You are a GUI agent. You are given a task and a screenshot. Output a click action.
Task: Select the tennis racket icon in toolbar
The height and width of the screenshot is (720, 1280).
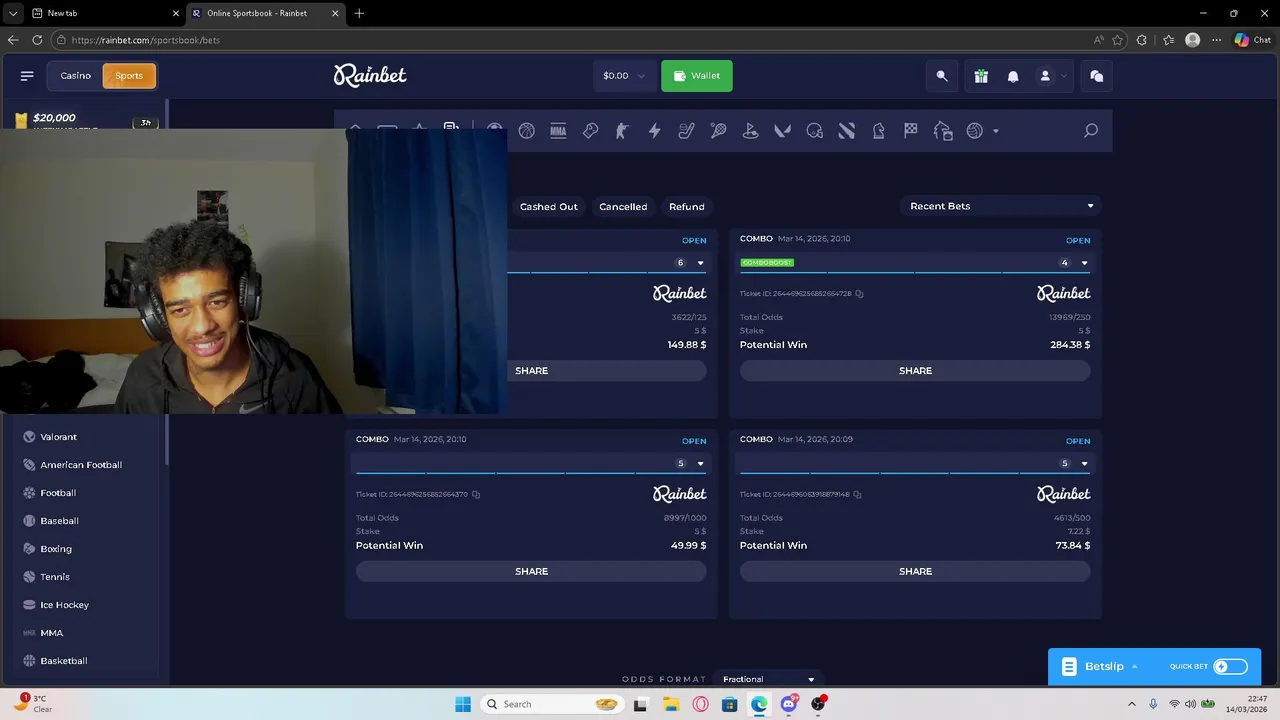click(x=718, y=131)
